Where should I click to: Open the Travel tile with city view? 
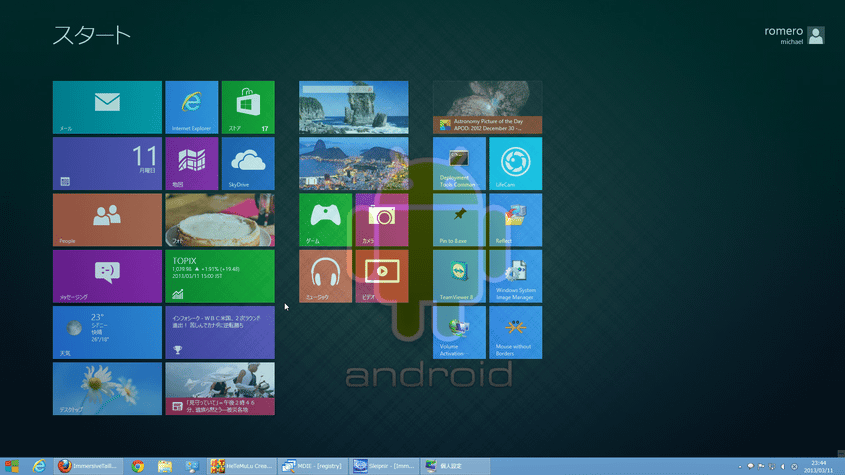[354, 163]
